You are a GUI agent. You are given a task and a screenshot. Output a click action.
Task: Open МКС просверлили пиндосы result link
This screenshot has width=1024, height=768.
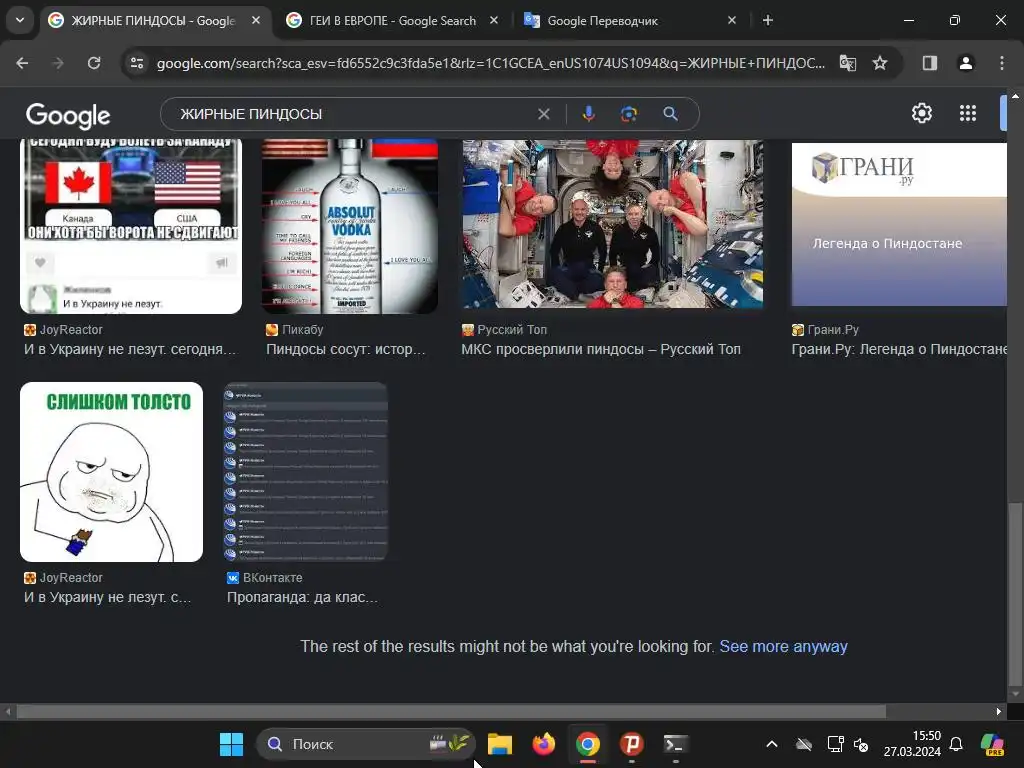pos(601,349)
